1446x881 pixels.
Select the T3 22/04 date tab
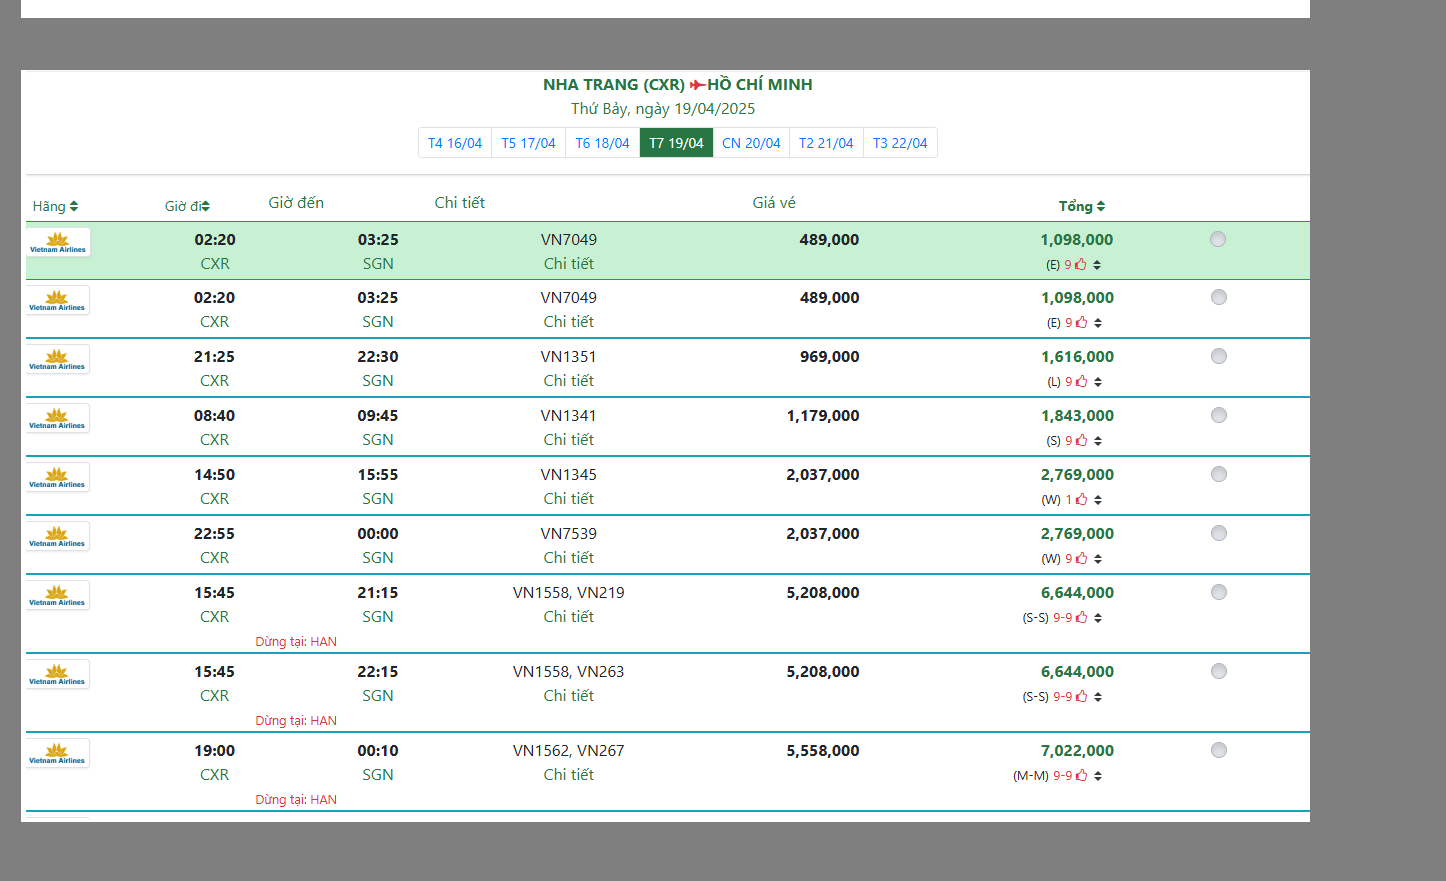900,143
